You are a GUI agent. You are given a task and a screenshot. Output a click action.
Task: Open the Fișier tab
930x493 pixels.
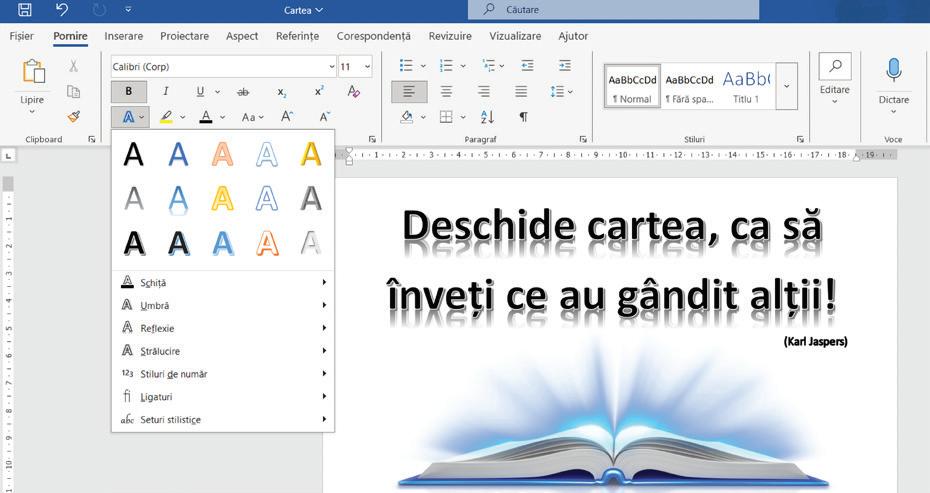[21, 36]
